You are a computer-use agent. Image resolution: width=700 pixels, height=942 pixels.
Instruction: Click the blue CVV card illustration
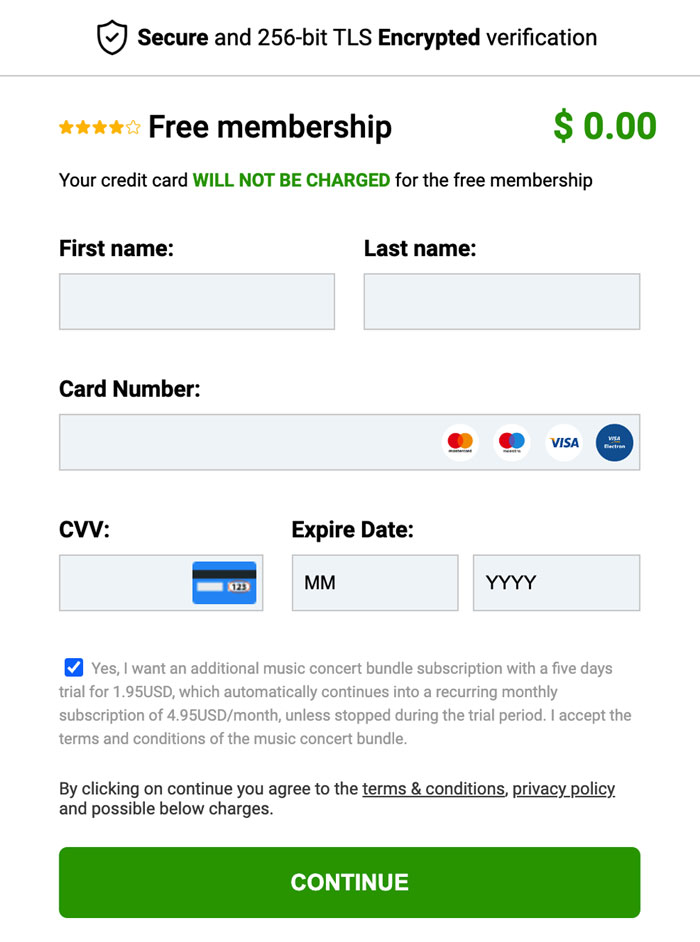click(x=222, y=582)
